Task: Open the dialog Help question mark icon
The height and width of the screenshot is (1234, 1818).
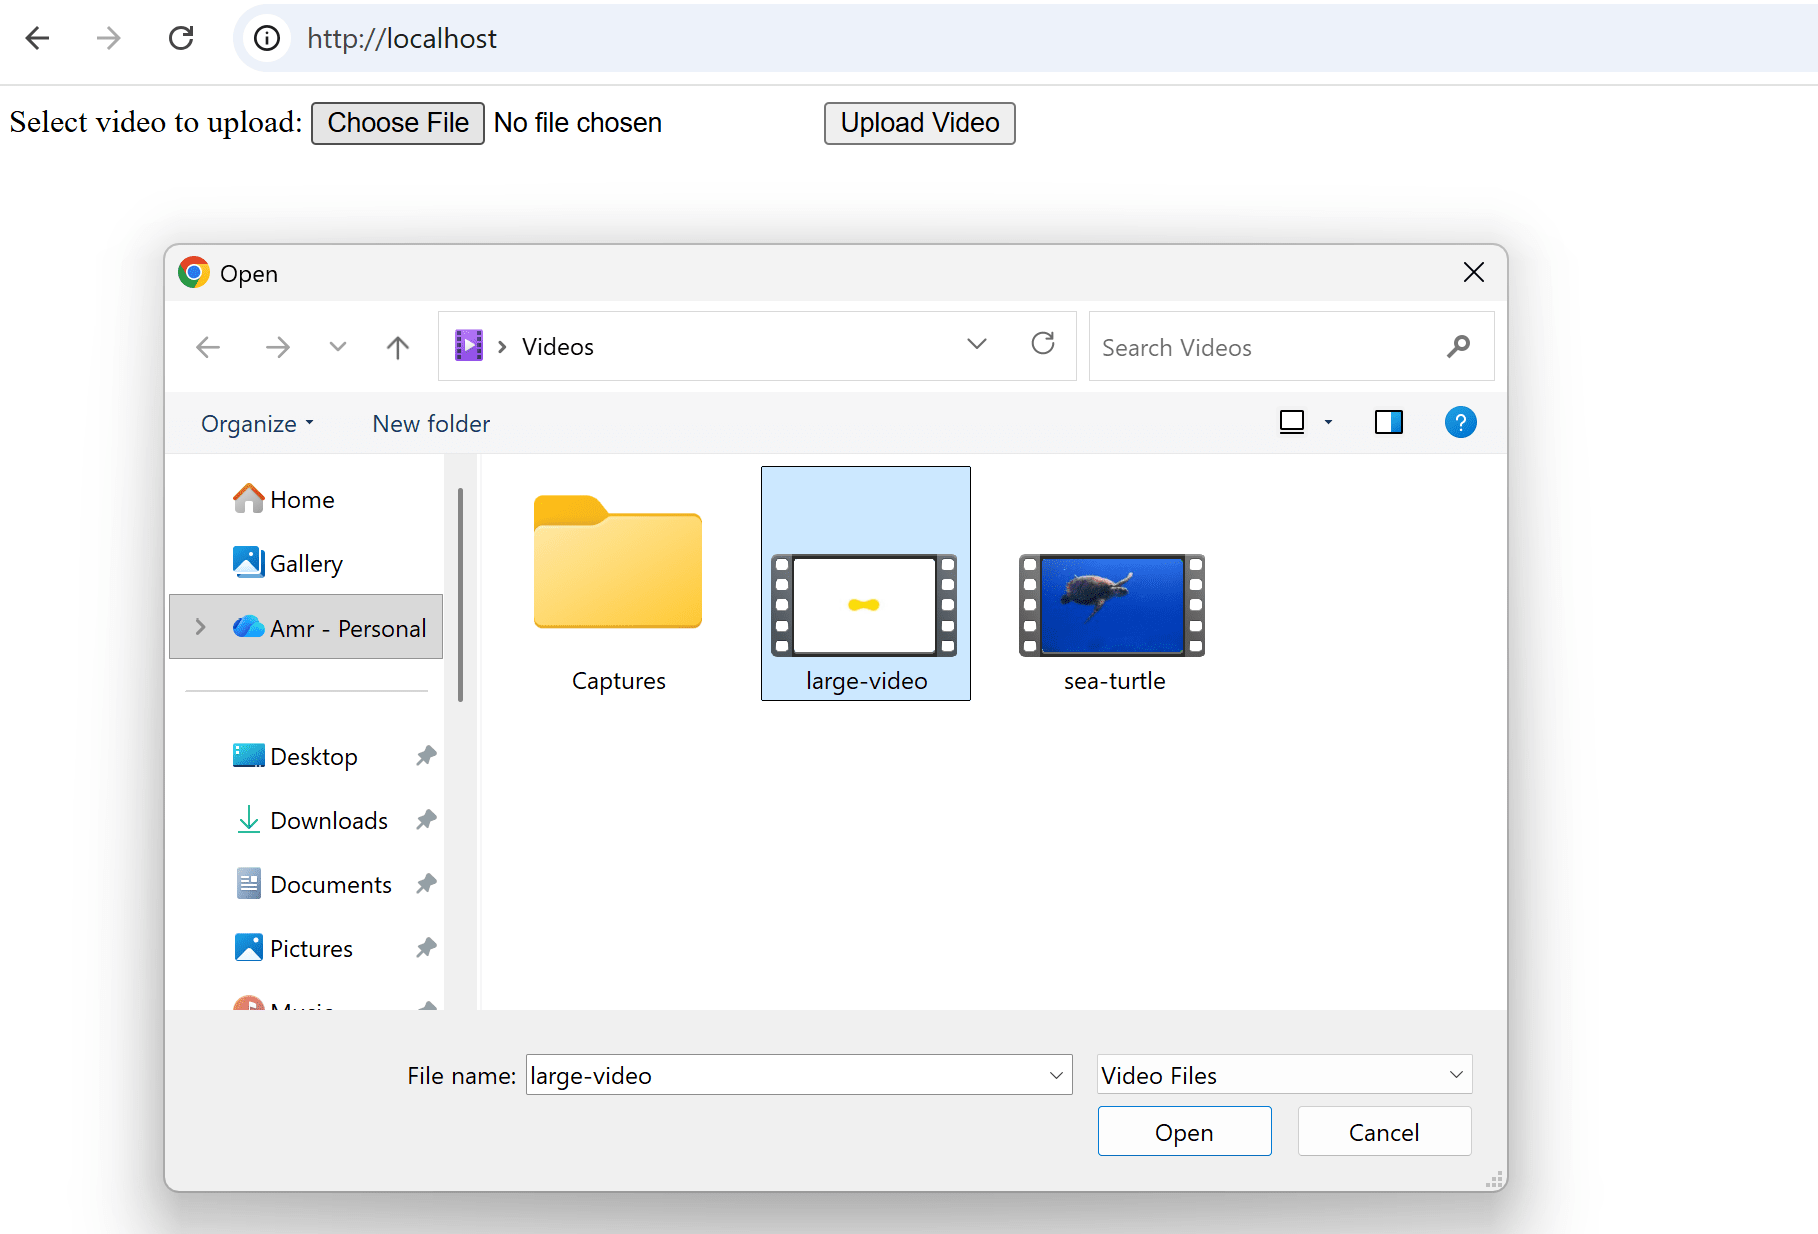Action: pos(1460,423)
